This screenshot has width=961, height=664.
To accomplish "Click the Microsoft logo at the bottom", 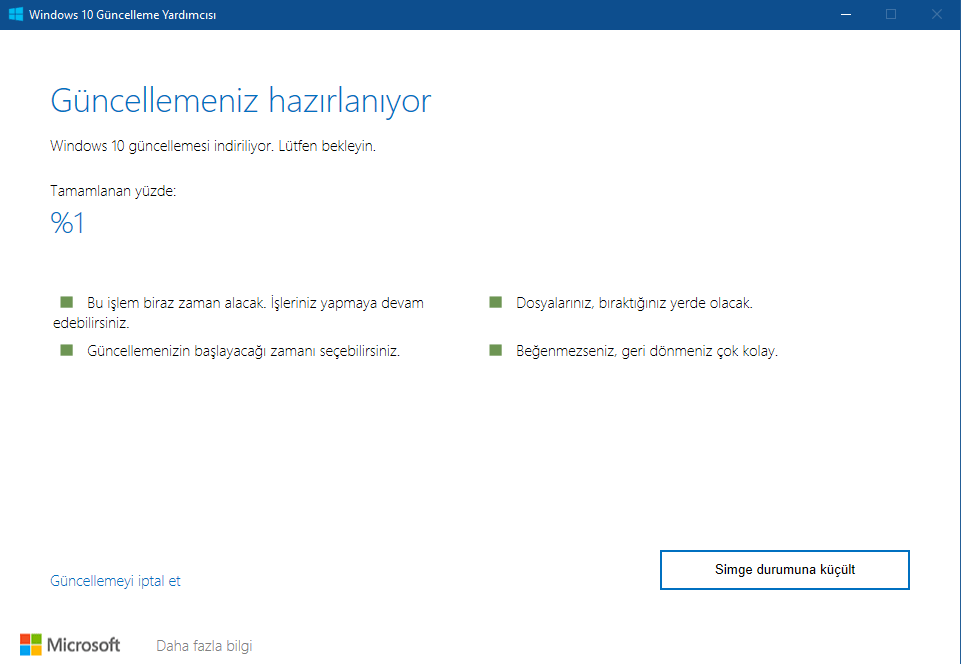I will [70, 645].
